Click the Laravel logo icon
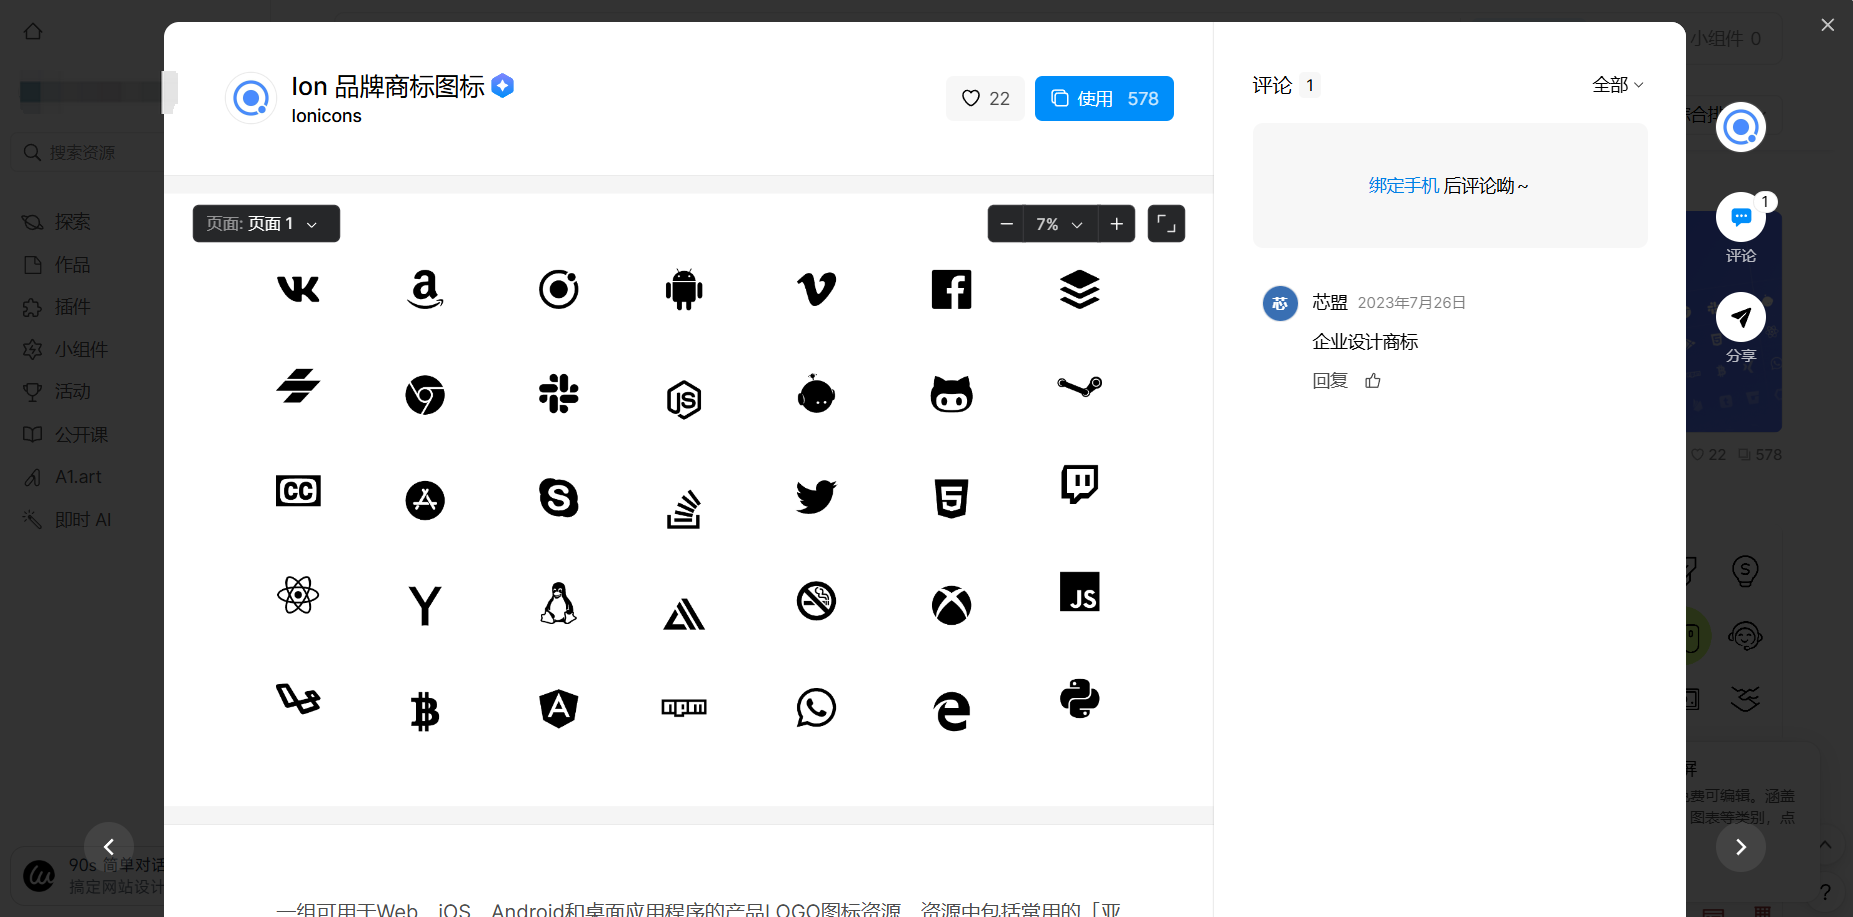 click(298, 698)
